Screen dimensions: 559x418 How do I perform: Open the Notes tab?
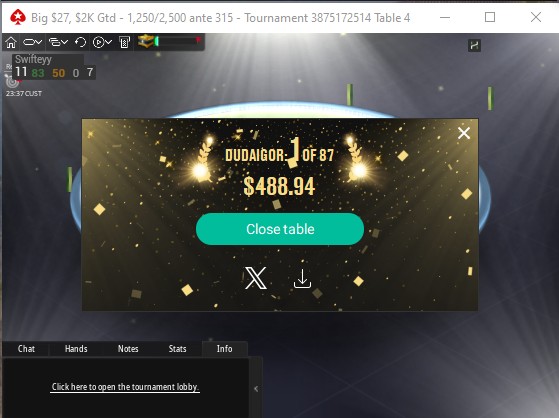[128, 349]
